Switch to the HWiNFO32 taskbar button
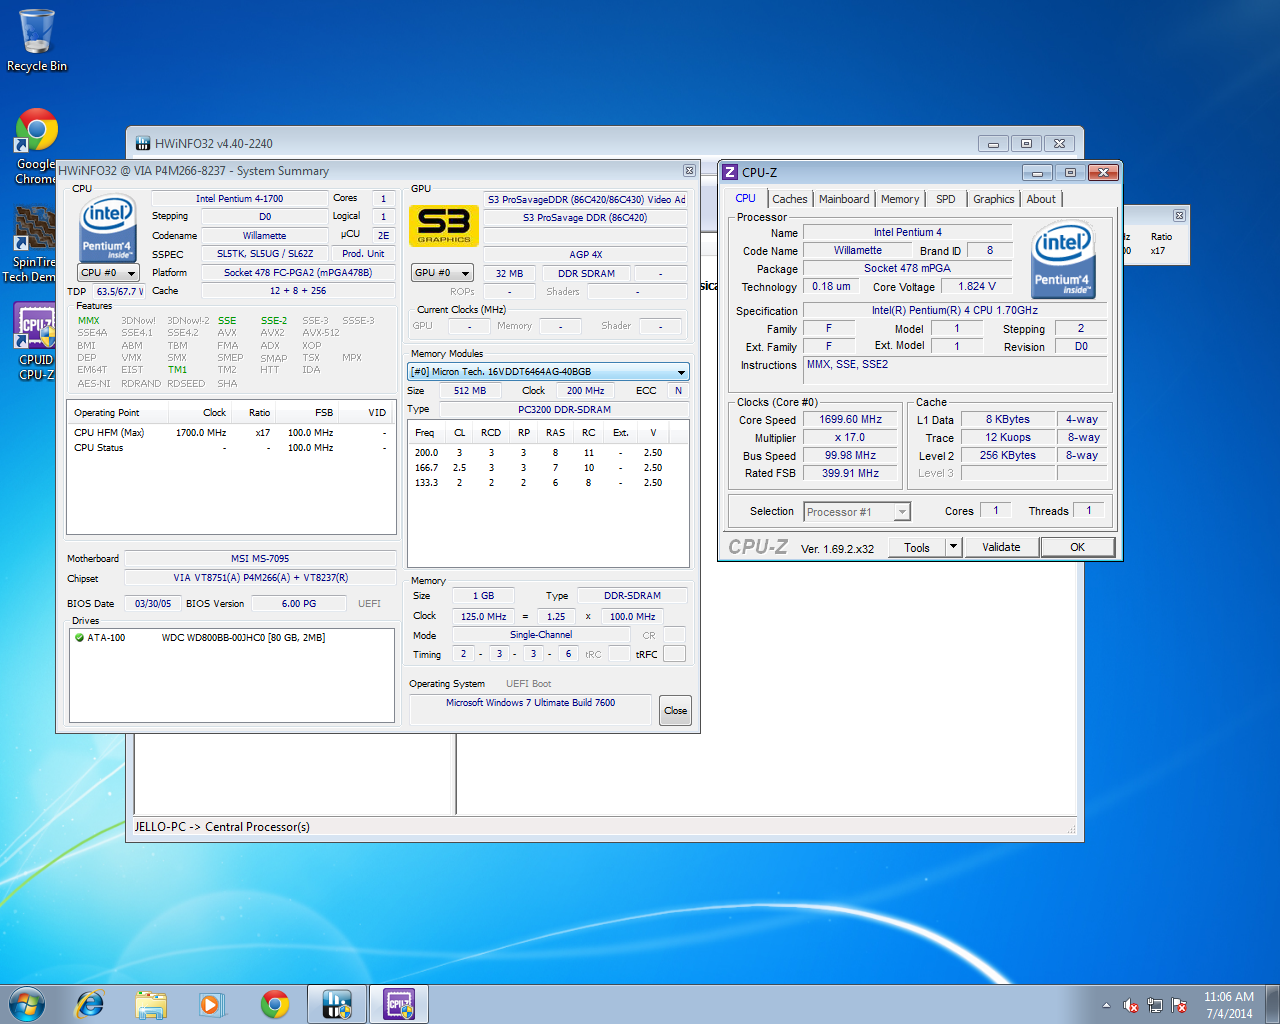The height and width of the screenshot is (1024, 1280). (337, 1004)
